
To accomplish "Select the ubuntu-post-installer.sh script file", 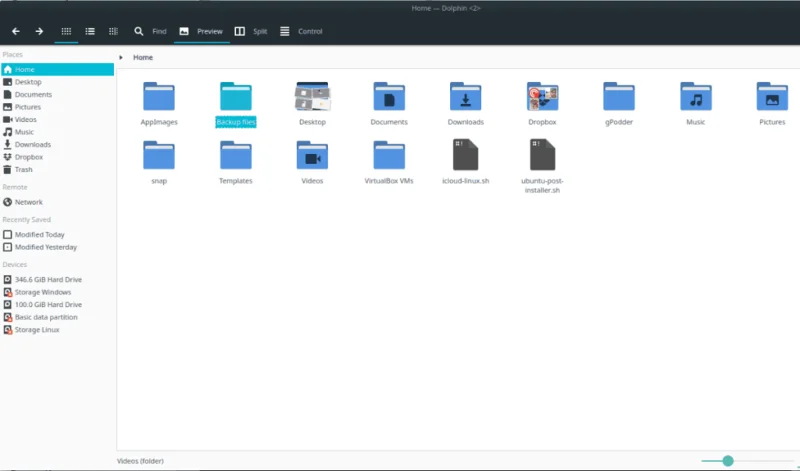I will pyautogui.click(x=542, y=155).
